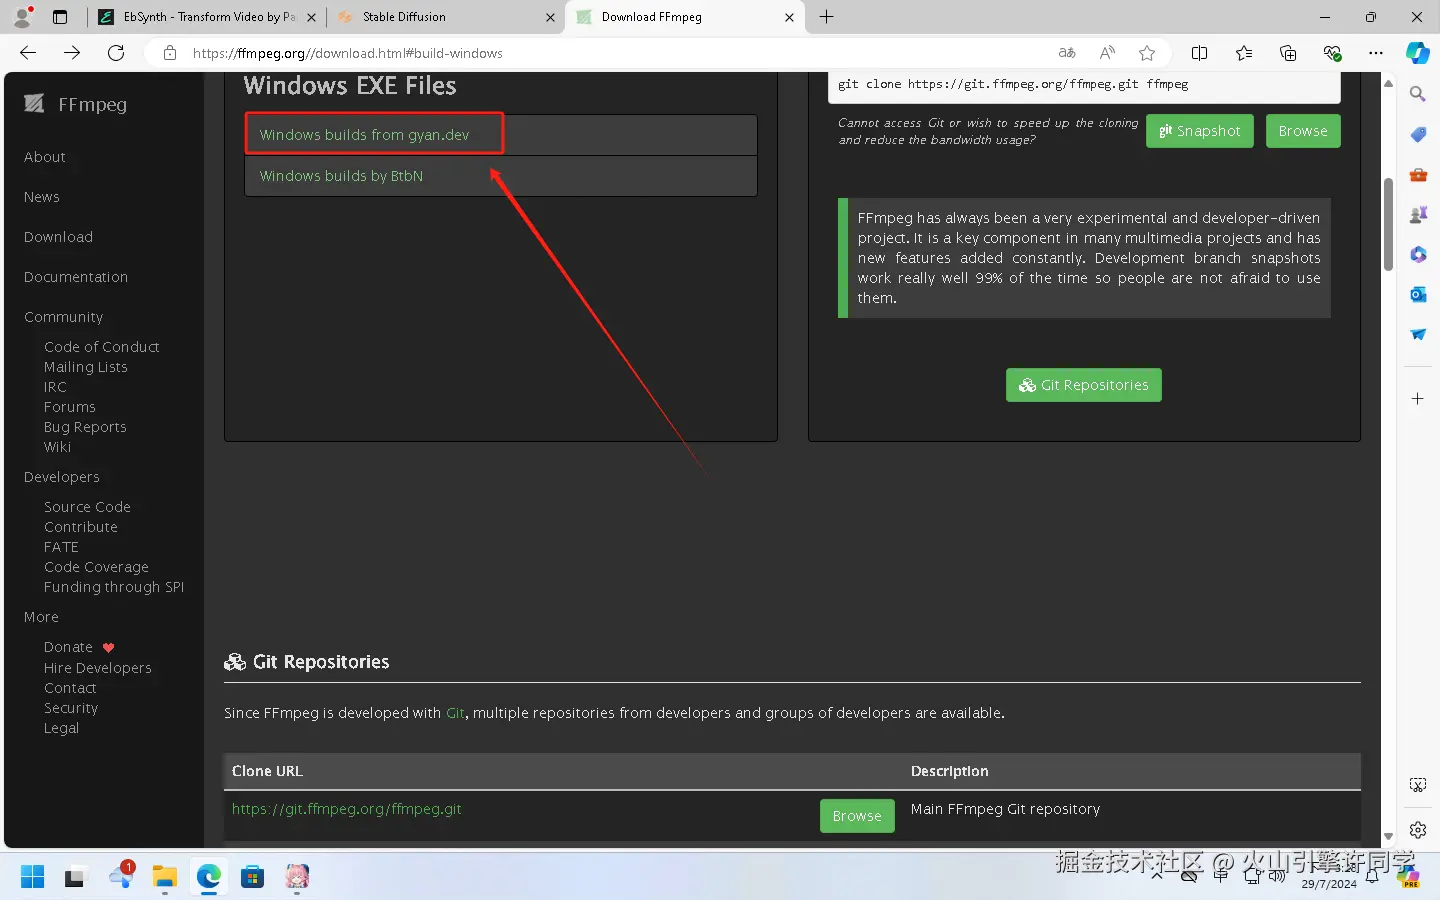The height and width of the screenshot is (900, 1440).
Task: Click the page vertical scrollbar thumb
Action: coord(1388,224)
